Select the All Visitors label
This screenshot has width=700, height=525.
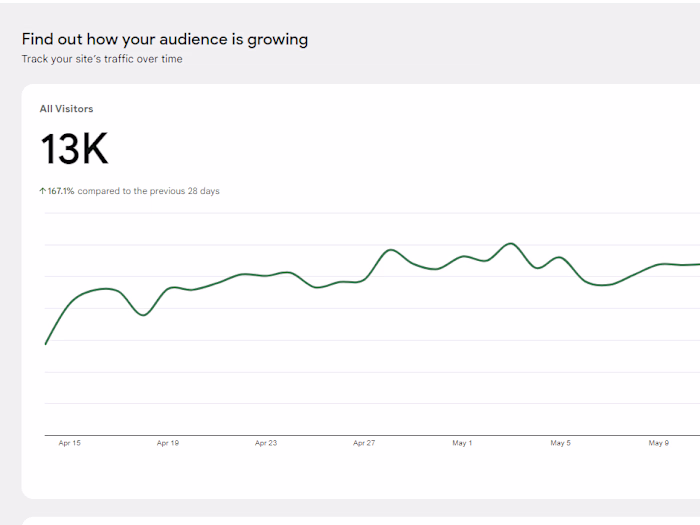pyautogui.click(x=67, y=109)
